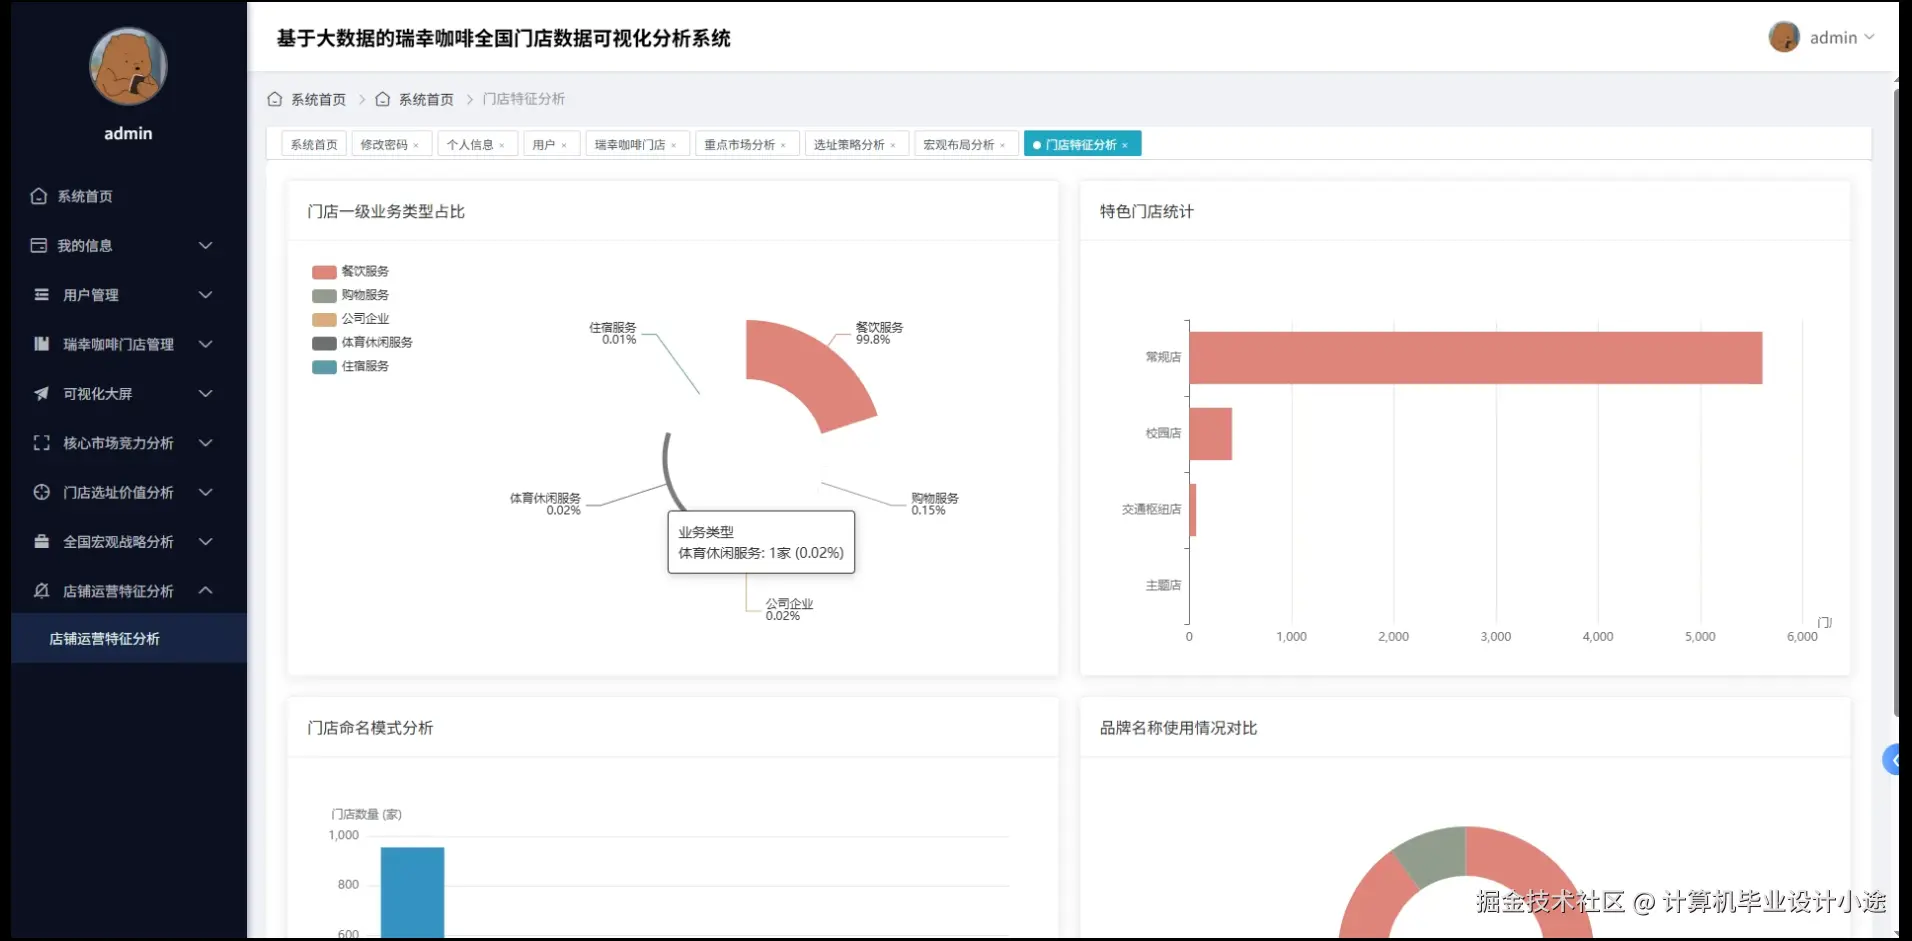Click the grey-green donut segment in 品牌名称使用情况对比
The width and height of the screenshot is (1912, 941).
point(1433,855)
